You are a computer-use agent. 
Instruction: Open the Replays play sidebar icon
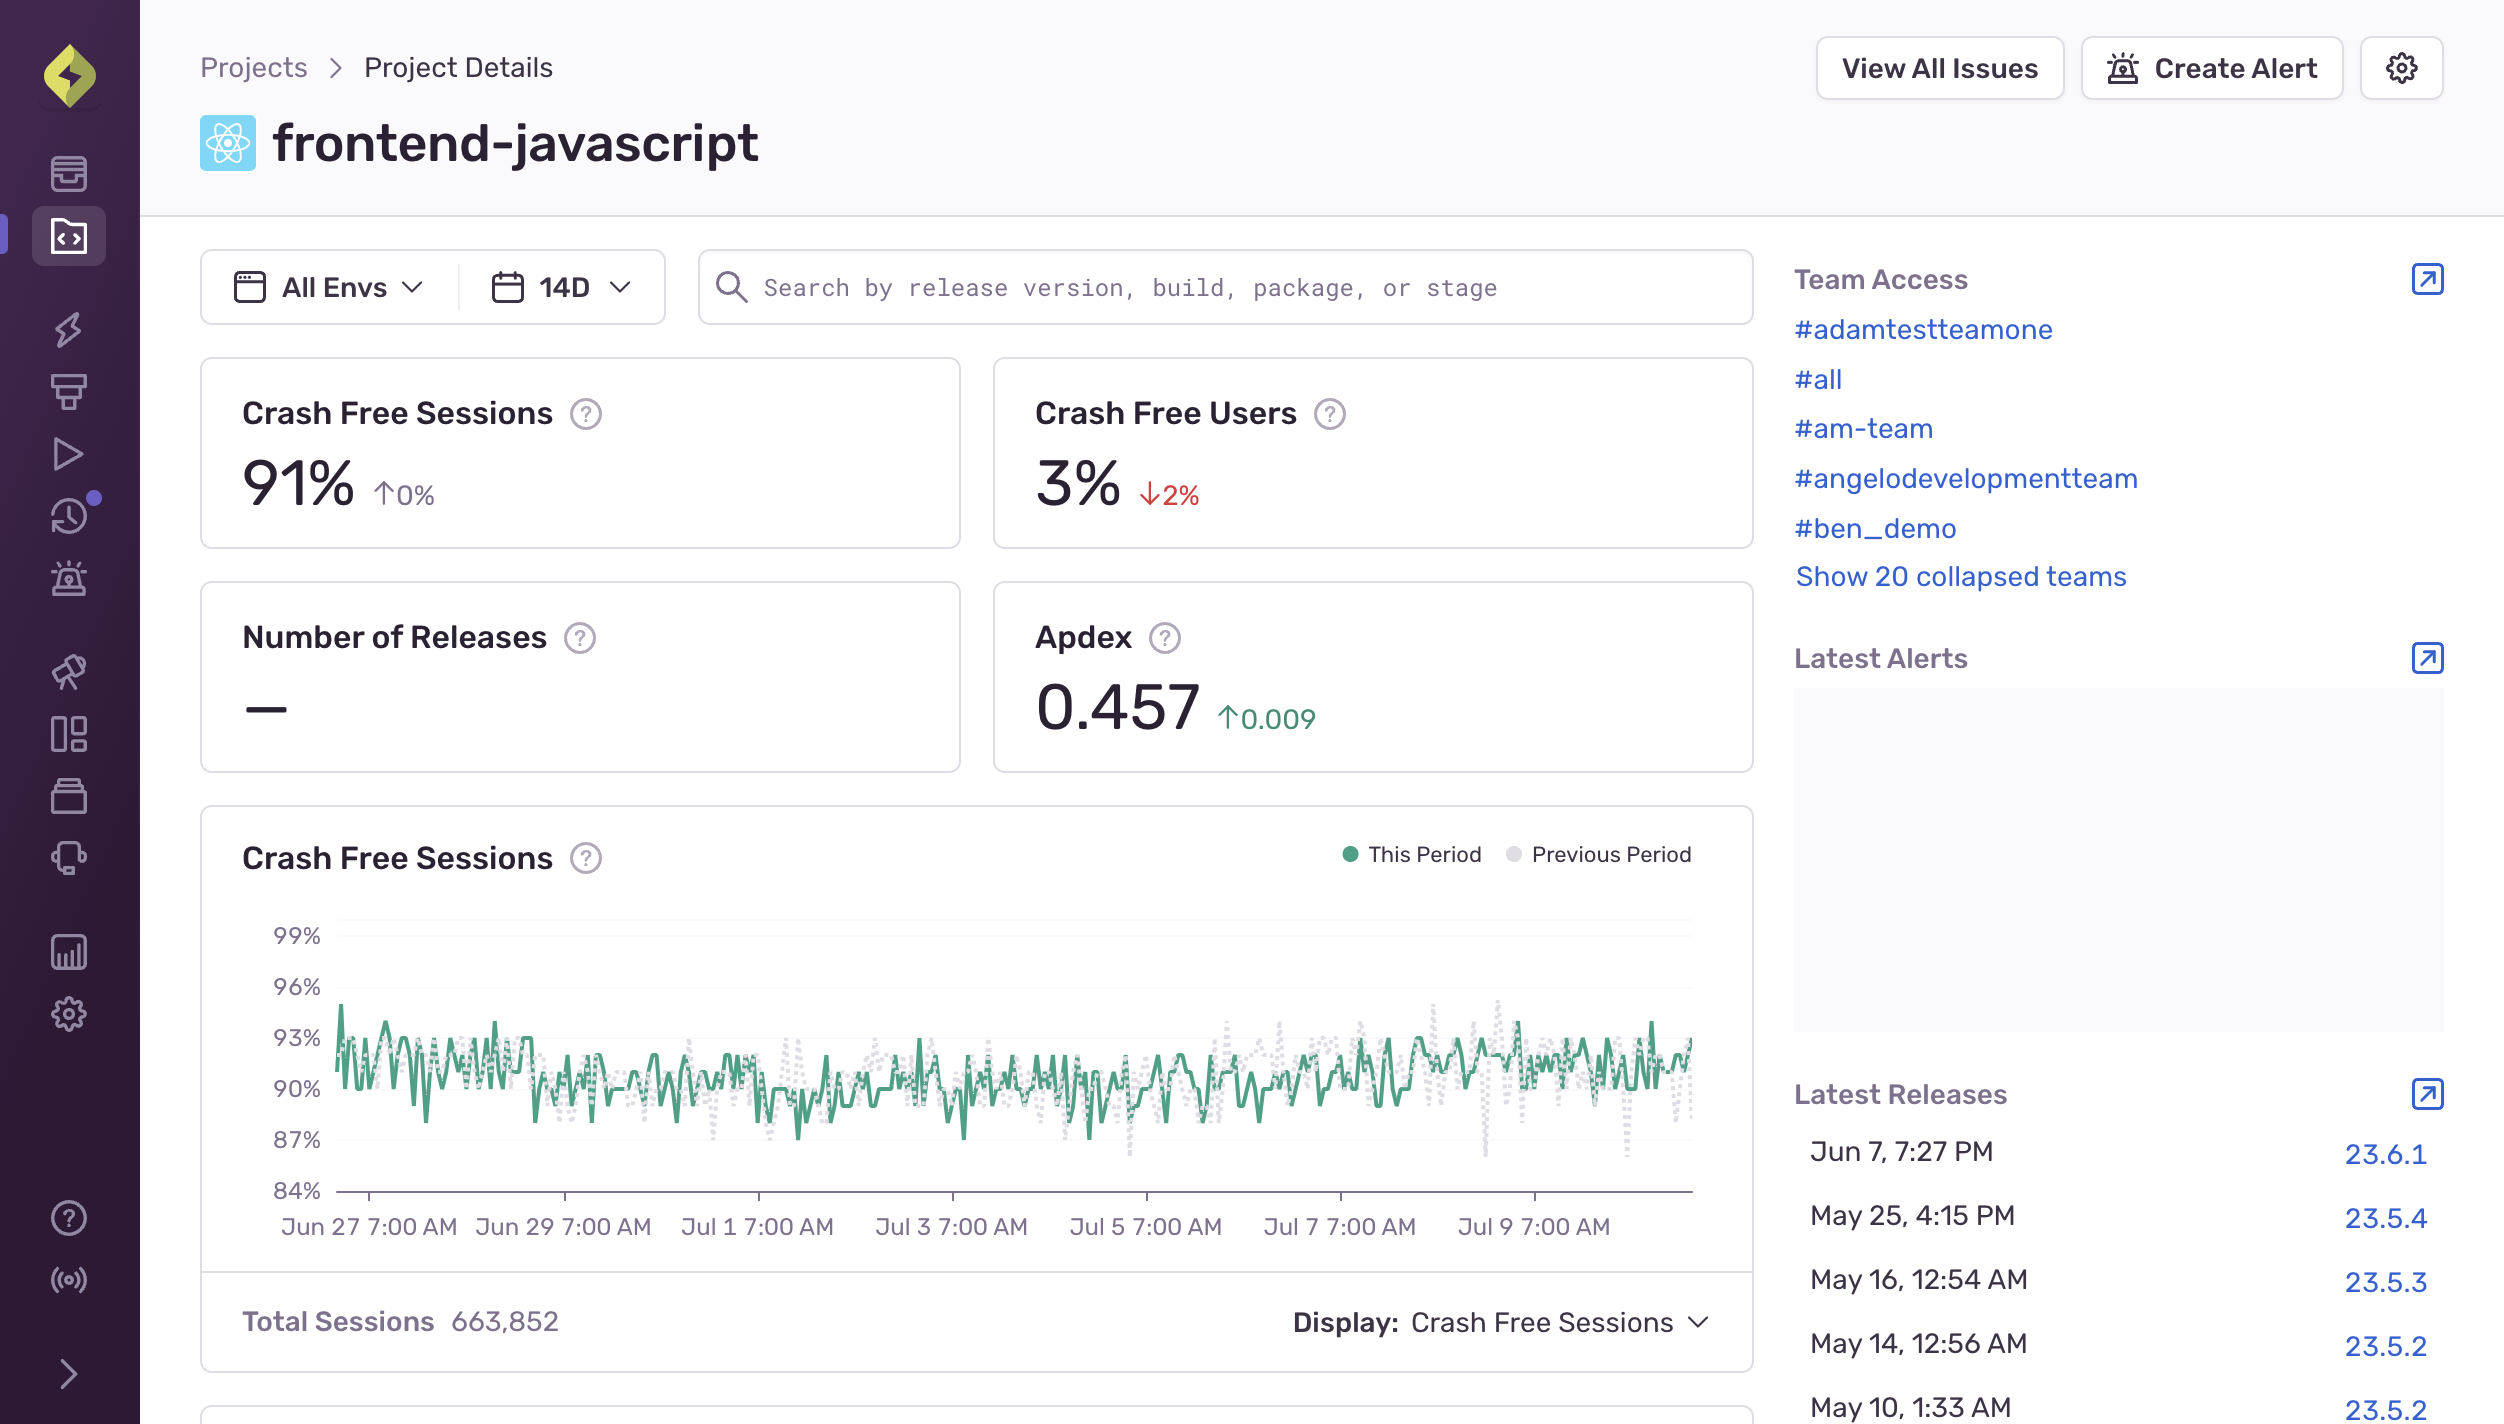69,454
